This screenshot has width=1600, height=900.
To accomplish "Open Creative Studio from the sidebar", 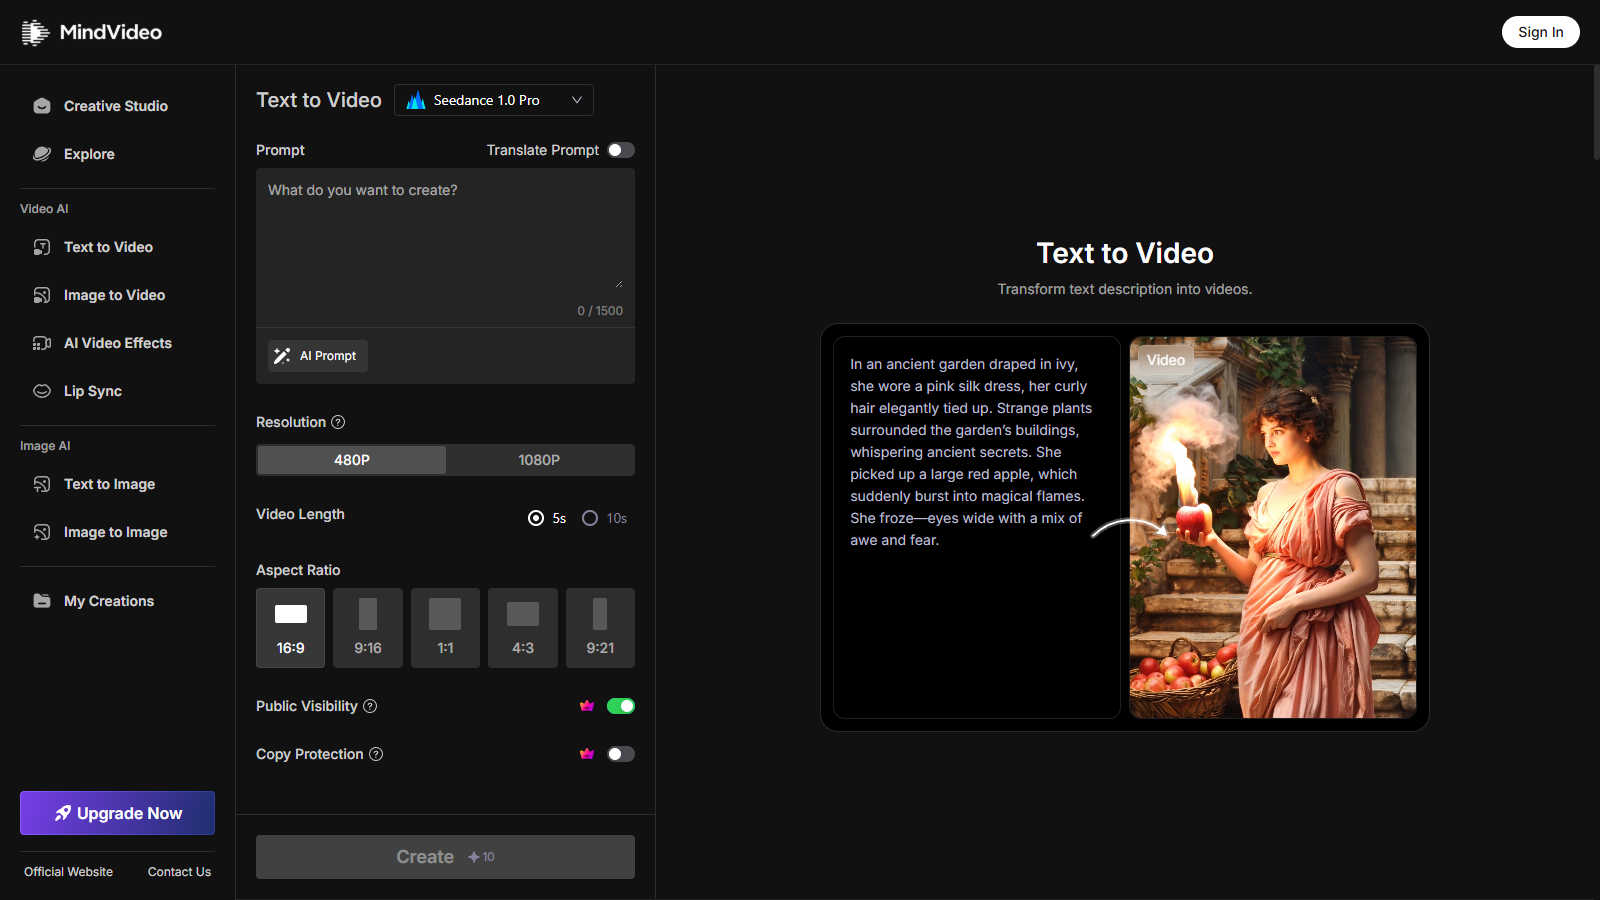I will pos(117,106).
